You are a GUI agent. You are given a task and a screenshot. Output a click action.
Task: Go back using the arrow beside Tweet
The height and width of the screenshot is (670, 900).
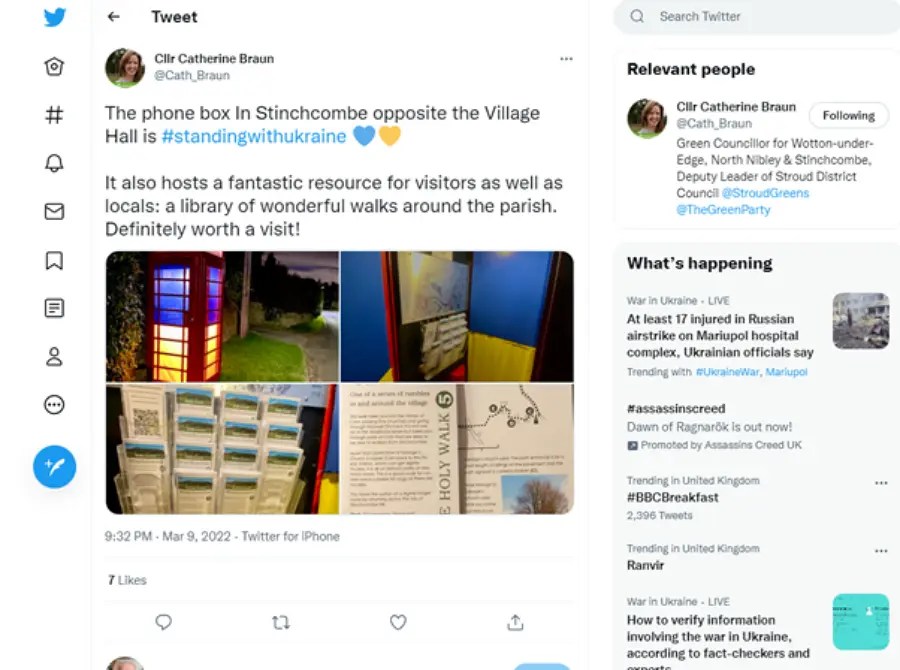[114, 17]
